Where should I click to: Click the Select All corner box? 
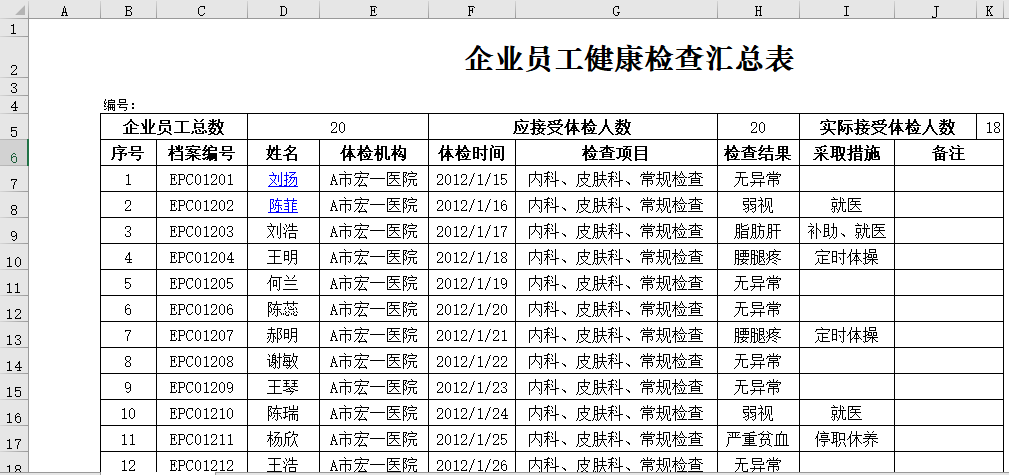coord(14,11)
